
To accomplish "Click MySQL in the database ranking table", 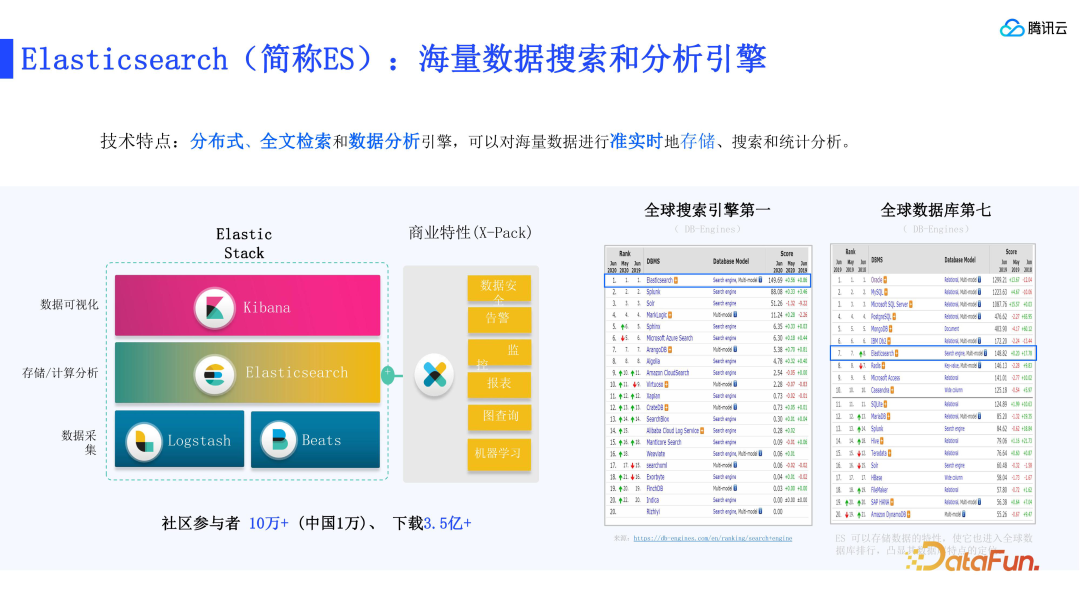I will click(877, 292).
